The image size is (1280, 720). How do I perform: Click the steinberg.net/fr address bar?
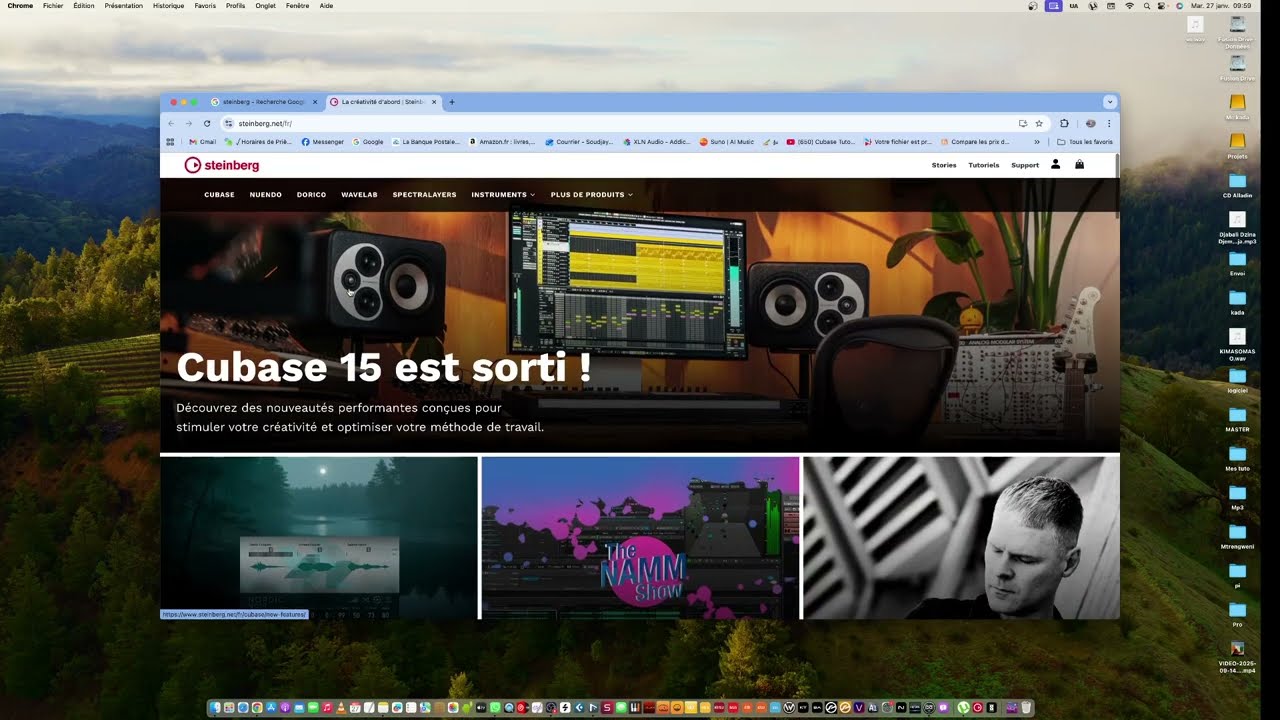(620, 123)
